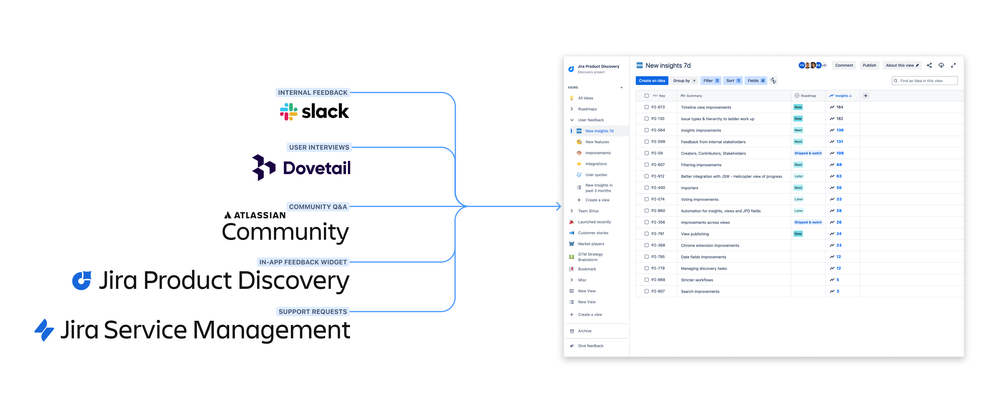The height and width of the screenshot is (400, 999).
Task: Select the New insights 7d sidebar view
Action: click(599, 131)
